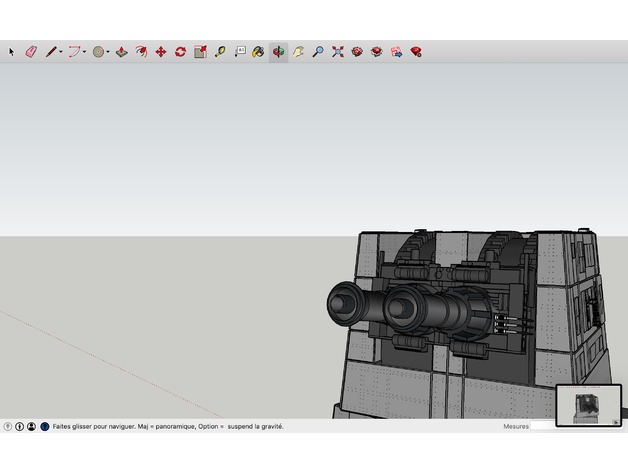Screen dimensions: 628x472
Task: Click the Send to LayOut icon
Action: tap(397, 52)
